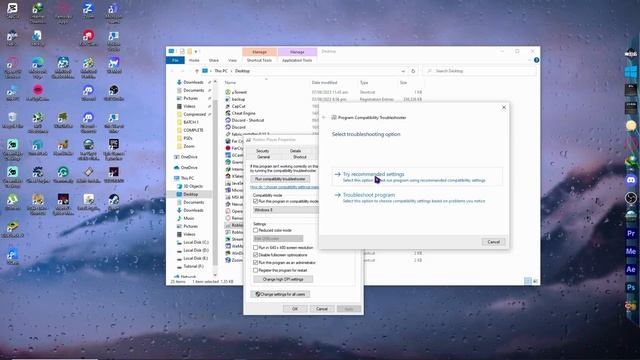Open Discord from the taskbar
This screenshot has width=640, height=360.
tap(631, 180)
